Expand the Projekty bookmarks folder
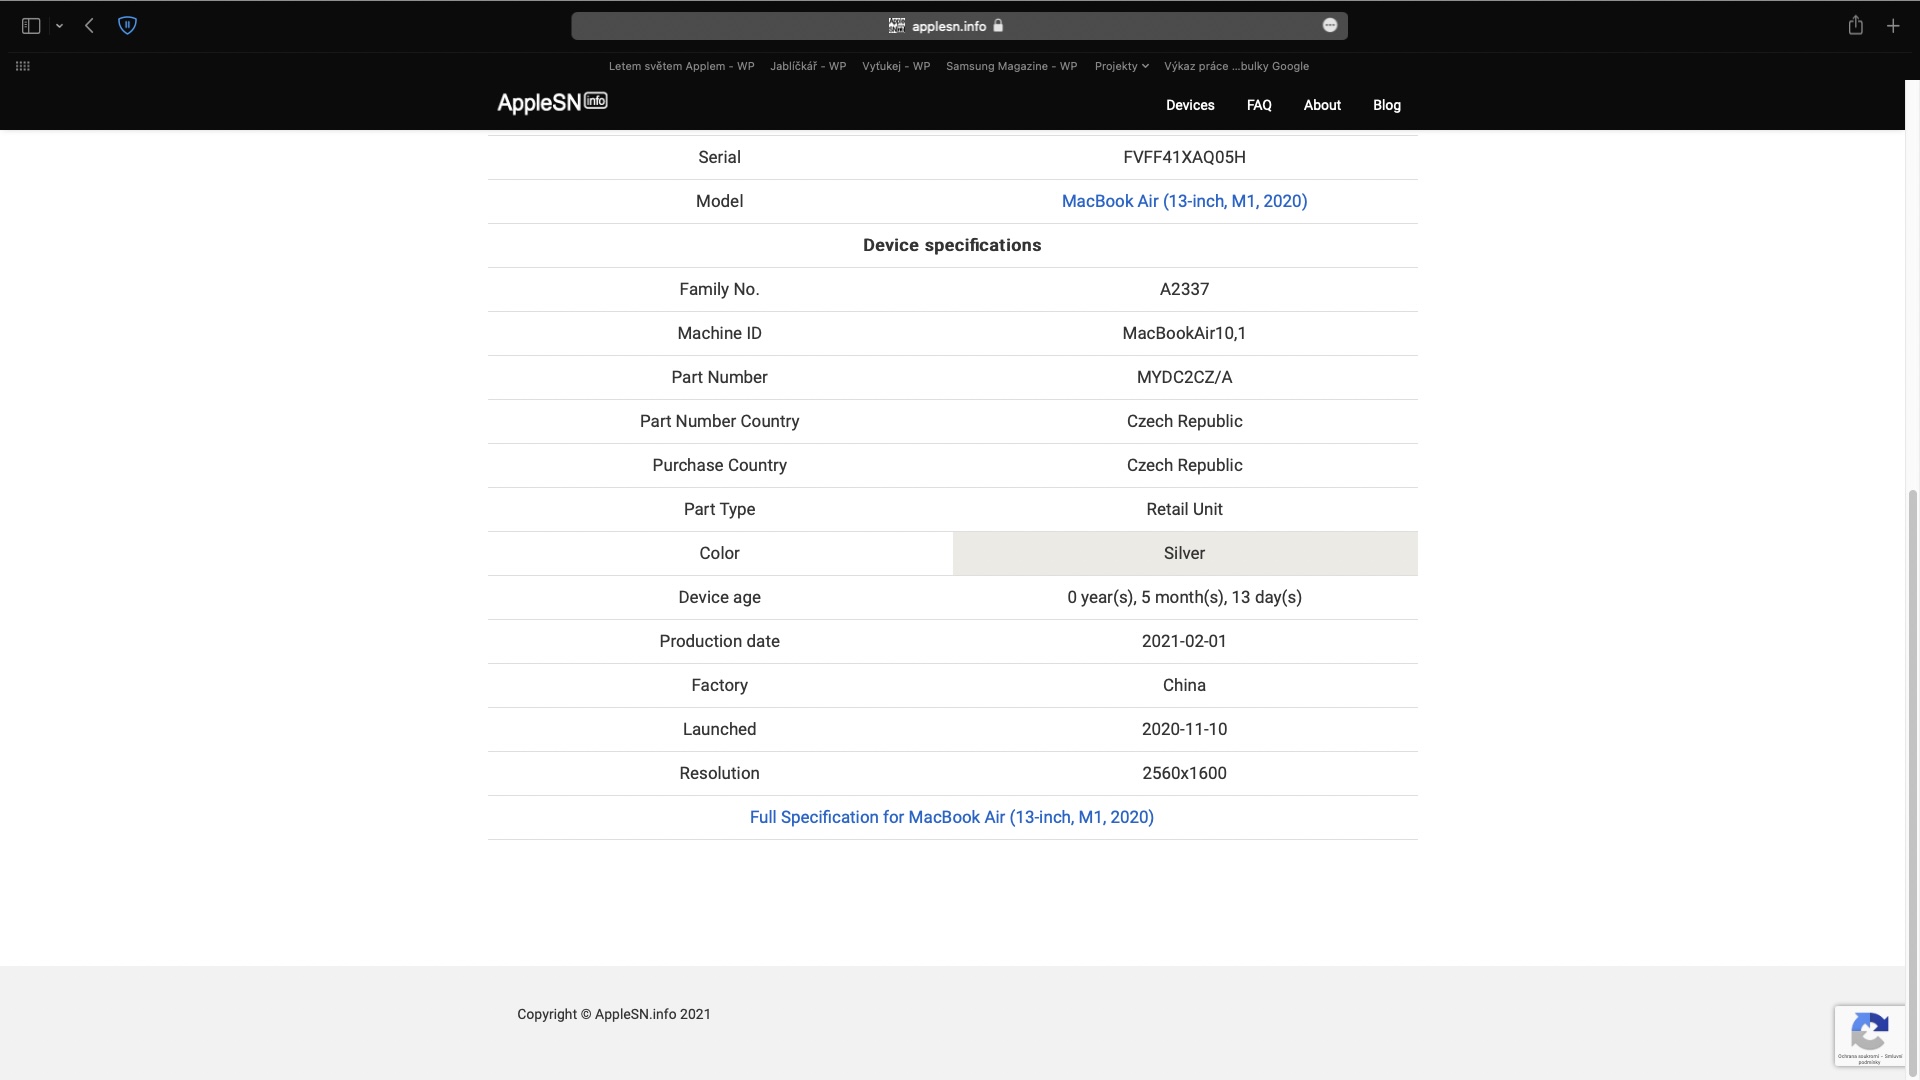 coord(1121,66)
